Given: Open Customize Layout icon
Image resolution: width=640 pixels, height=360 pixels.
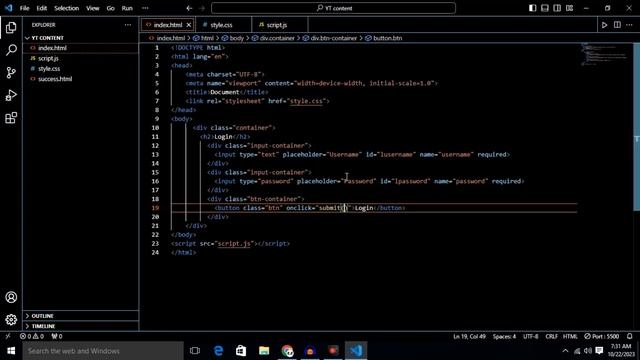Looking at the screenshot, I should (x=569, y=8).
